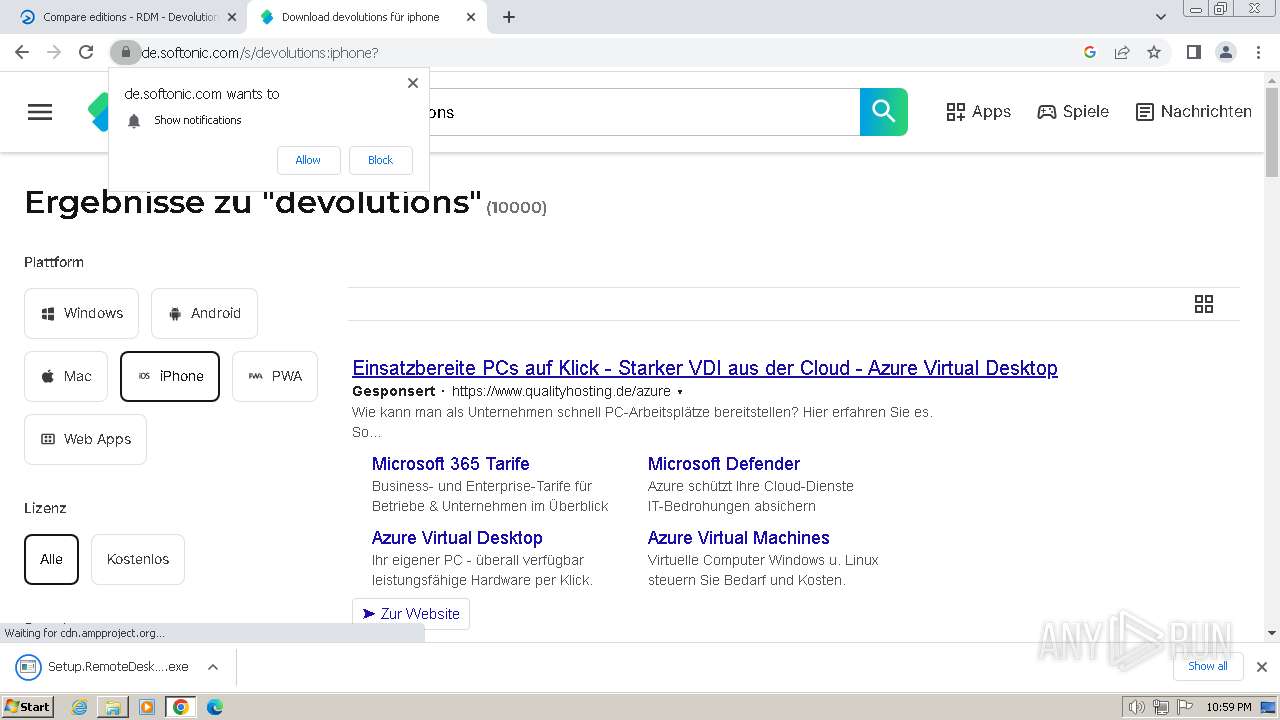Select the Alle license filter

[51, 559]
